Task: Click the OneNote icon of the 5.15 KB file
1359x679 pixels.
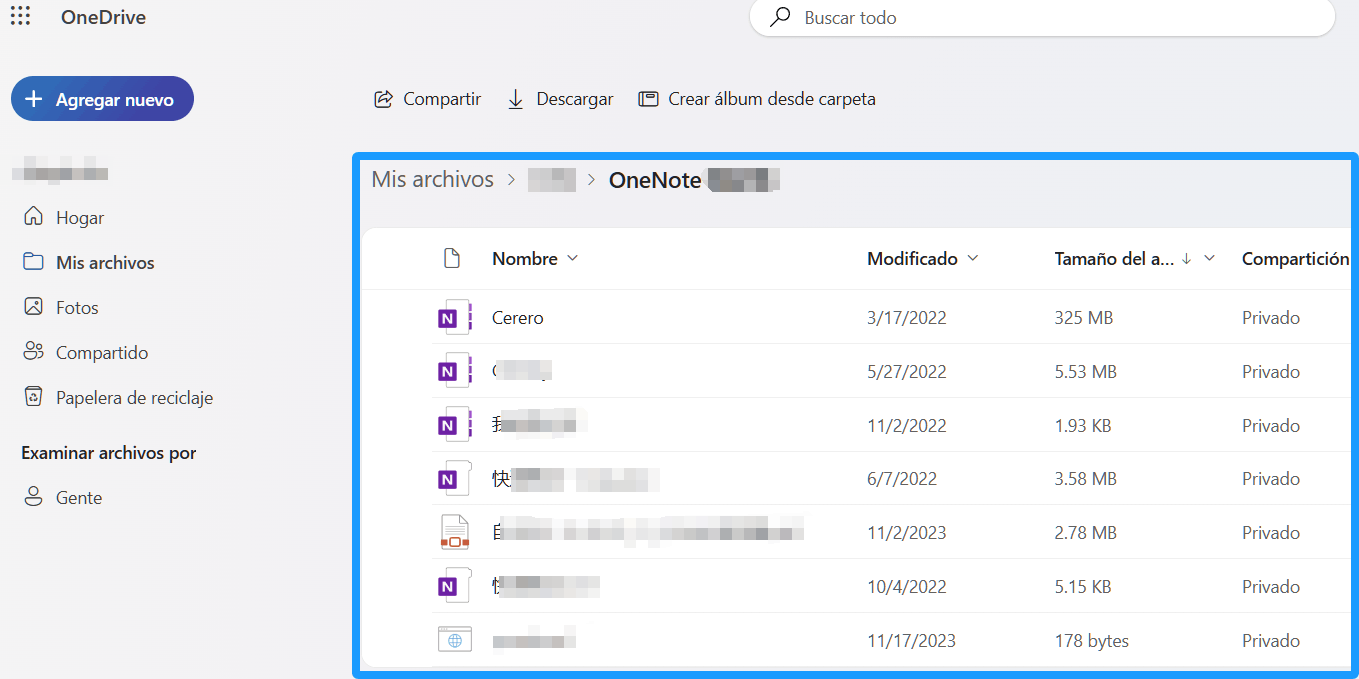Action: [x=454, y=586]
